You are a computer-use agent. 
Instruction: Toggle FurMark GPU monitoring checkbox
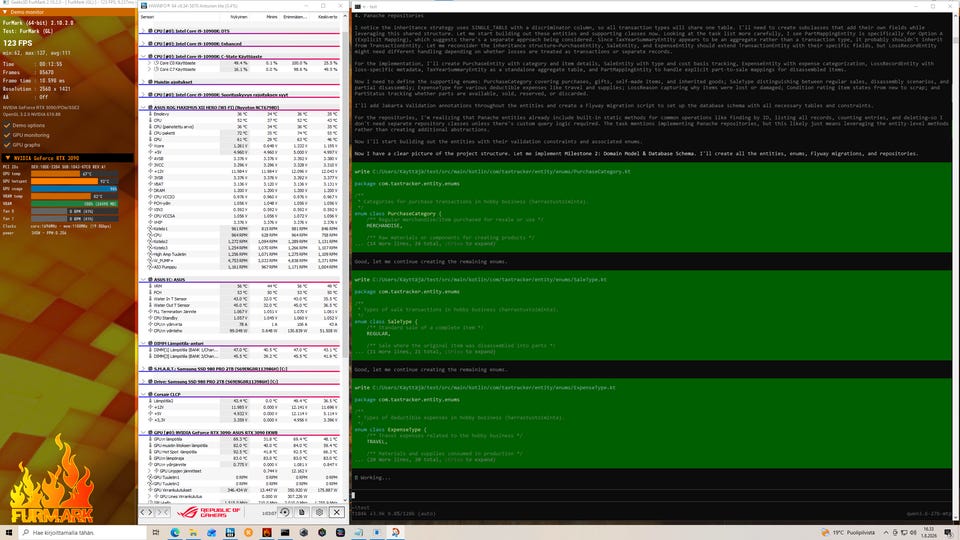(7, 135)
